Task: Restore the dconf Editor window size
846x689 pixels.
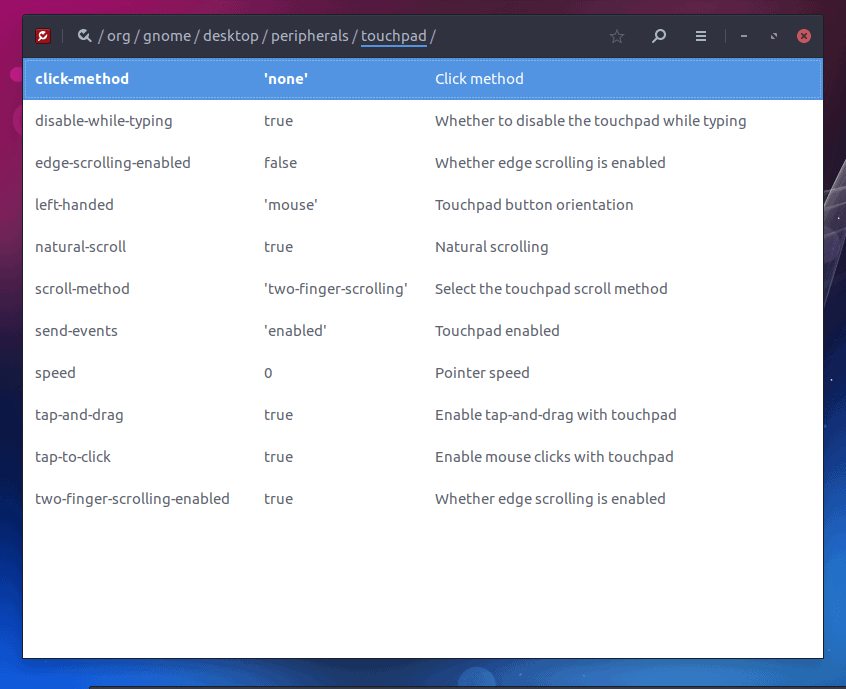Action: point(774,36)
